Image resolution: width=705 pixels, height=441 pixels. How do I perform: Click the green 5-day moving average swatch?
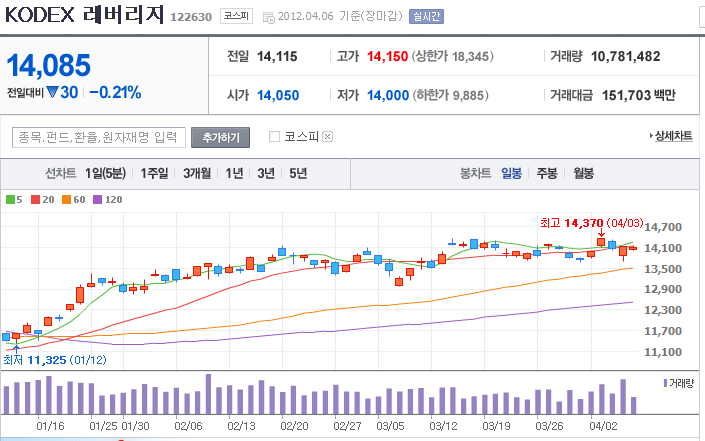pos(10,199)
